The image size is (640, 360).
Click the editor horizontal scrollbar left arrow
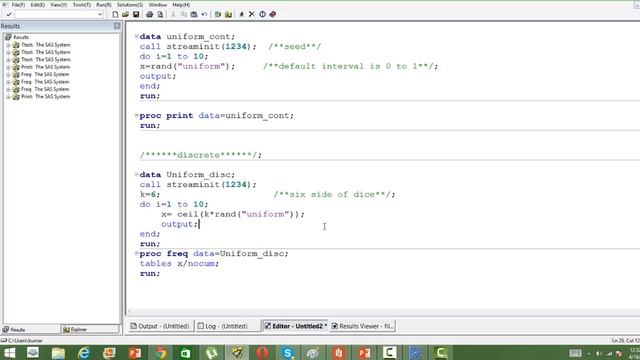click(130, 312)
